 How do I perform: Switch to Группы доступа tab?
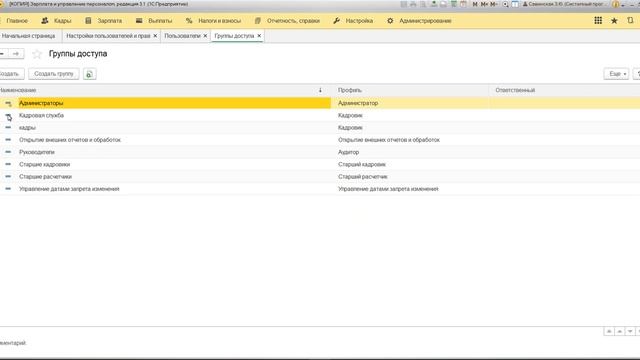(234, 36)
